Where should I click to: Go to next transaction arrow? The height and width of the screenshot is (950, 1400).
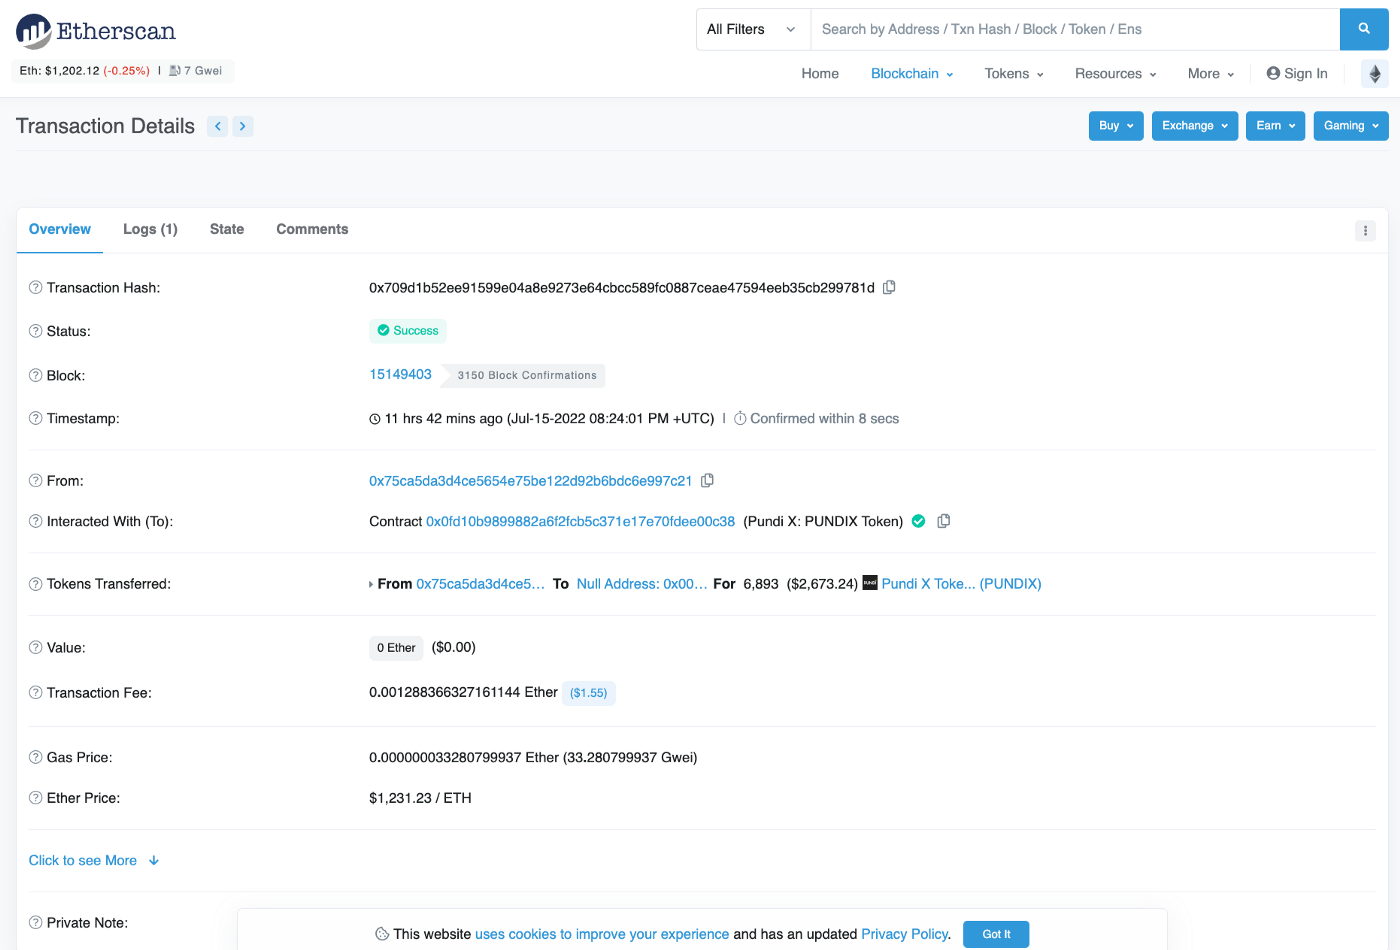pyautogui.click(x=243, y=126)
